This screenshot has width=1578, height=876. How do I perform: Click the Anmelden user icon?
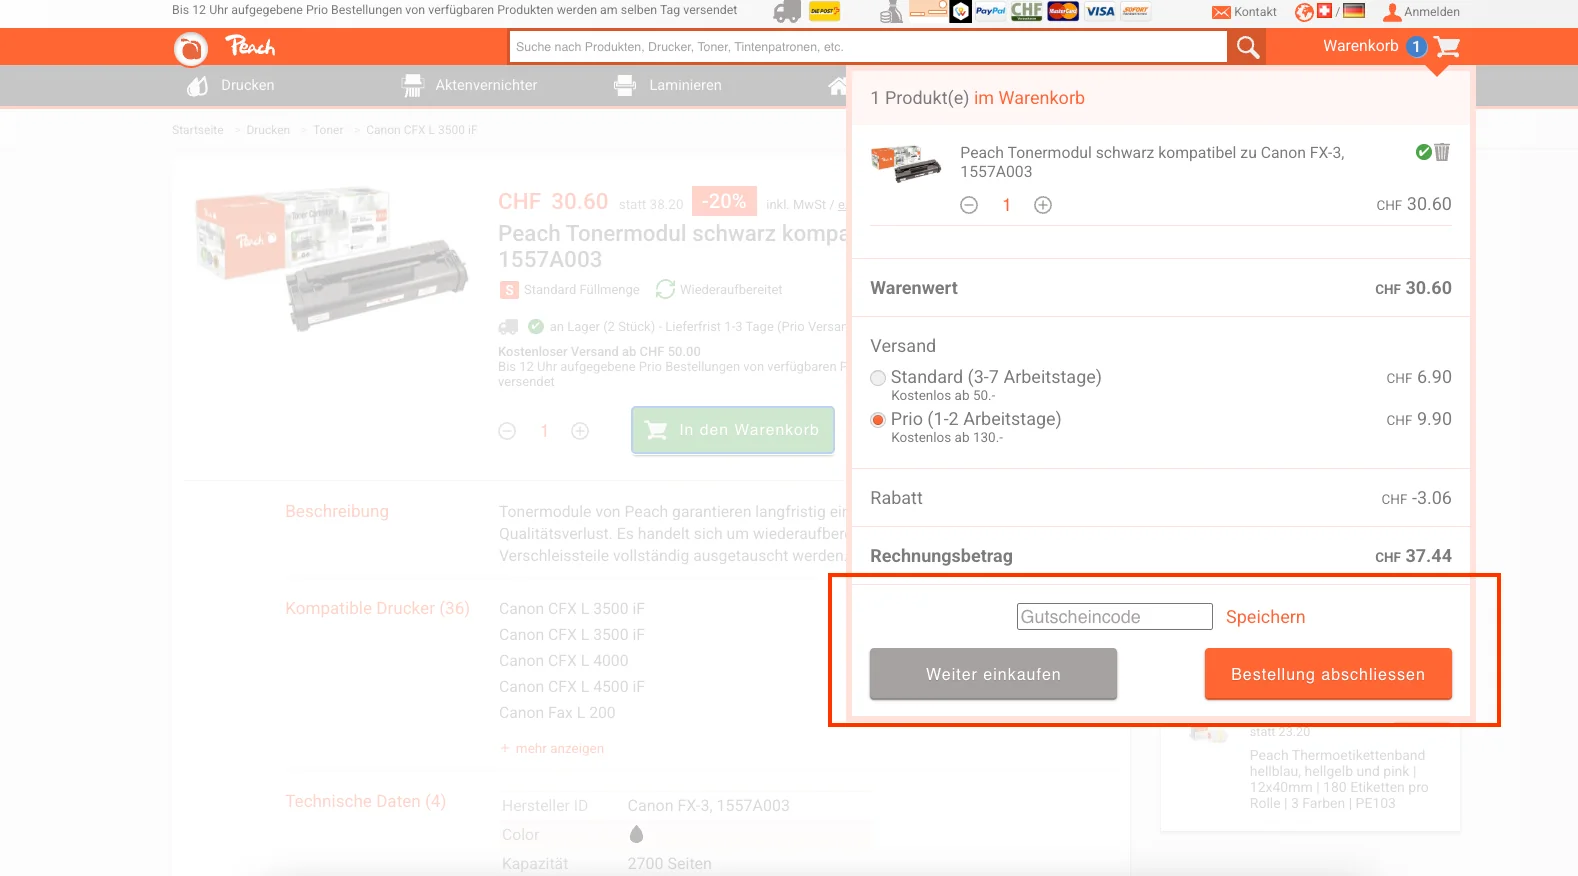pos(1392,12)
